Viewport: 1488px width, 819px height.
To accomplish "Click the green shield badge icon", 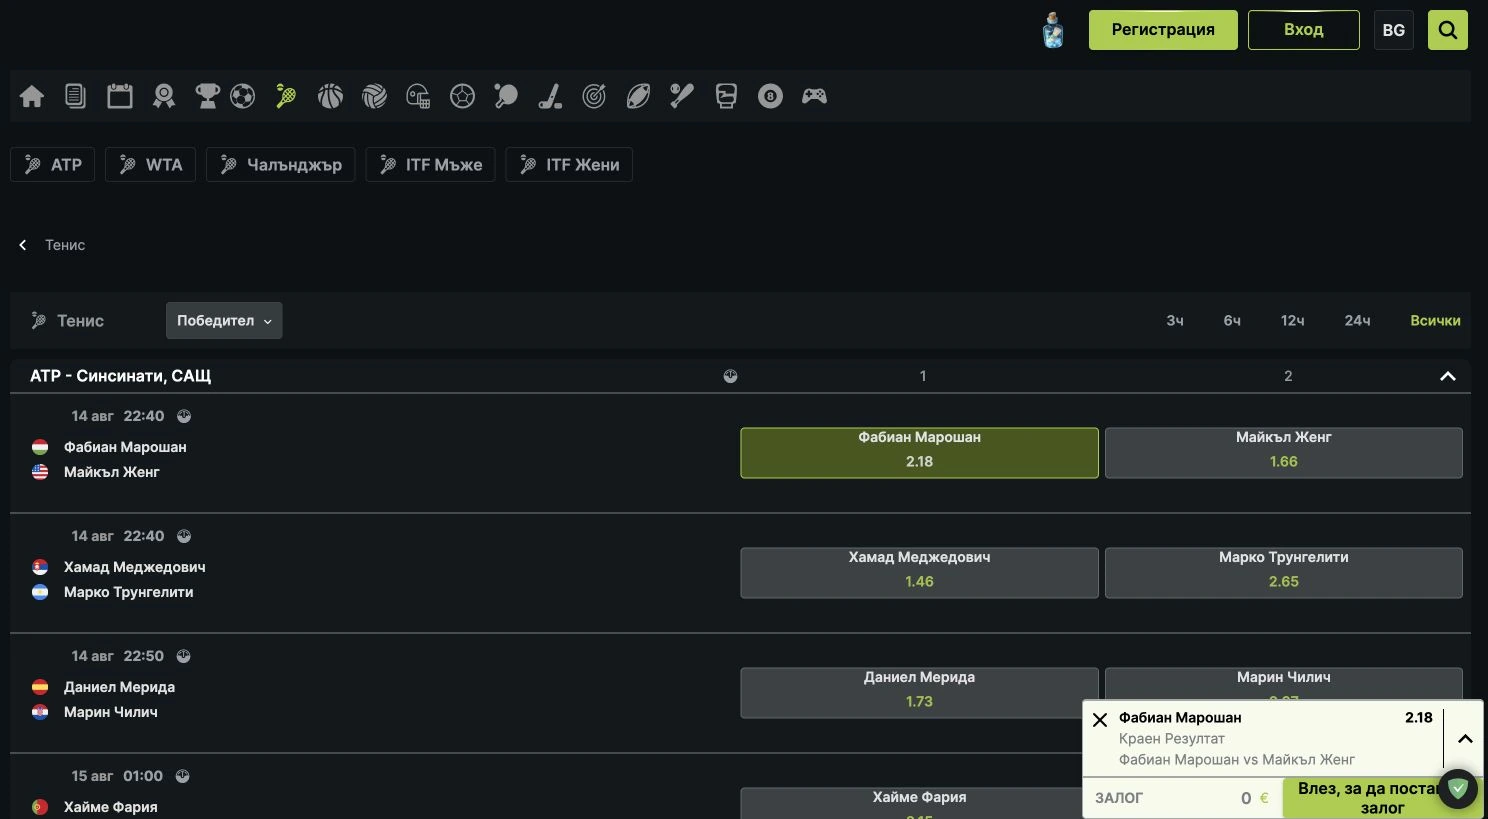I will (1458, 789).
